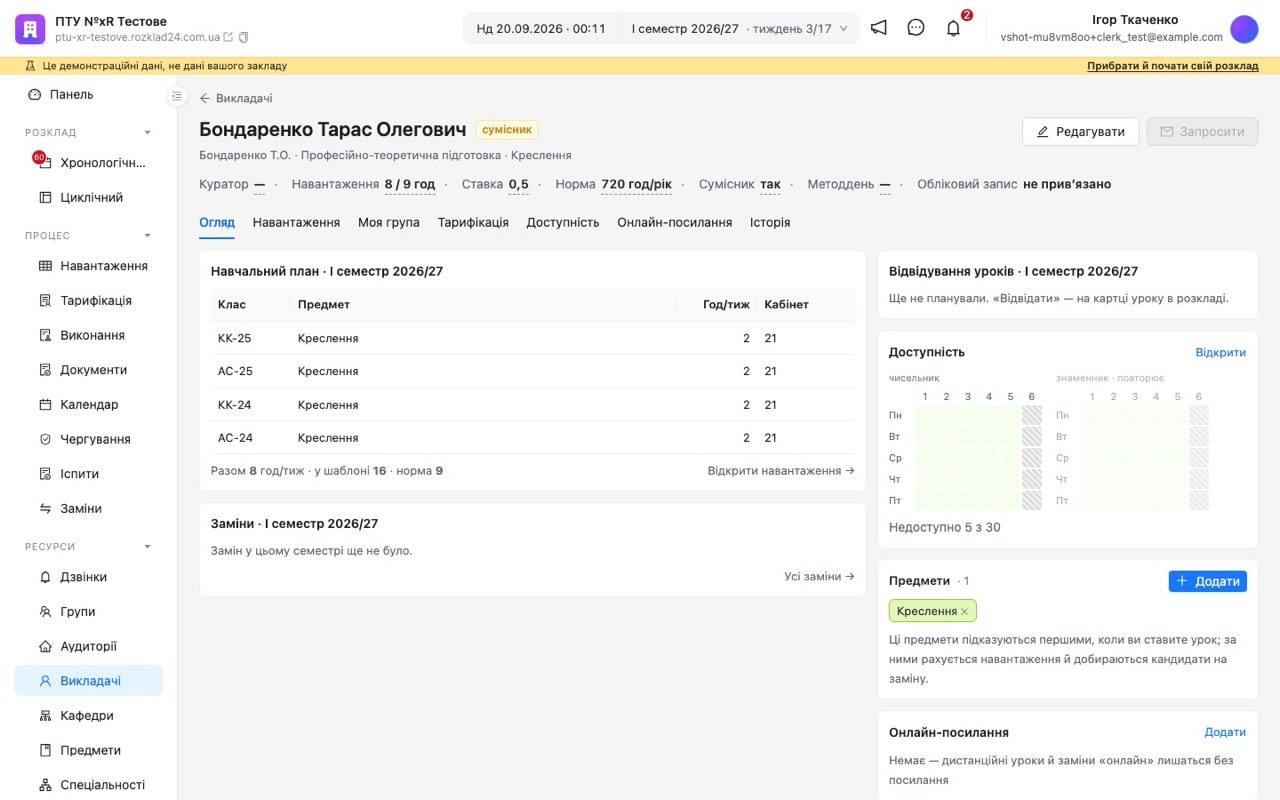Remove the Креслення subject chip

[965, 612]
